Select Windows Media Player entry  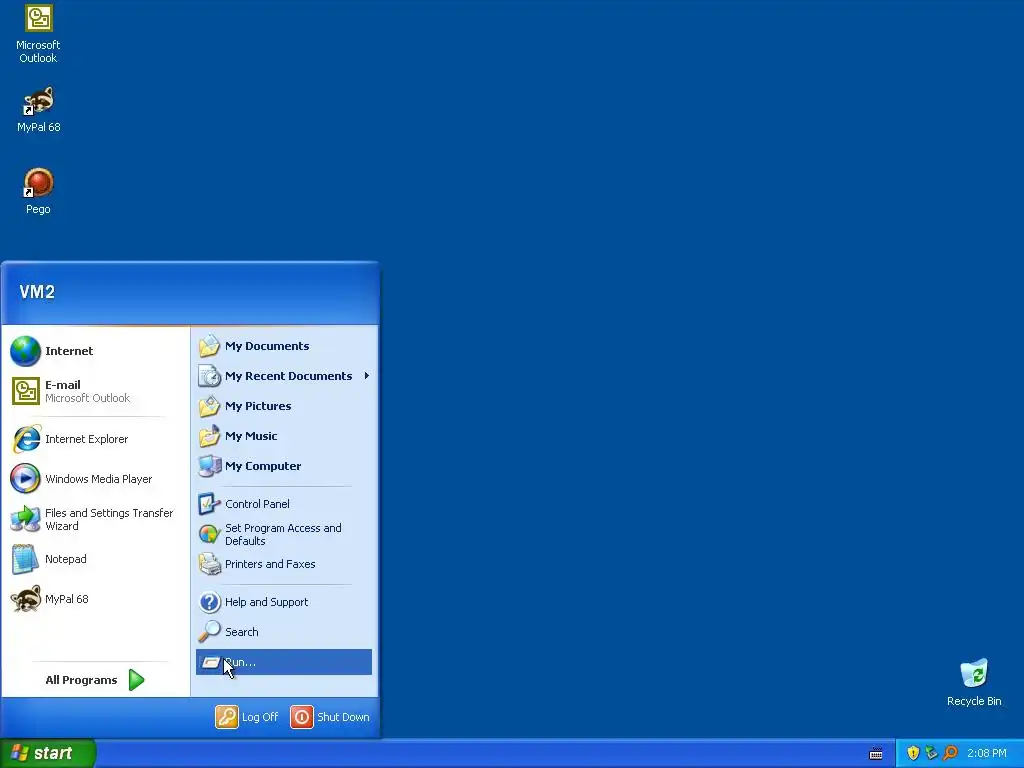click(x=96, y=479)
